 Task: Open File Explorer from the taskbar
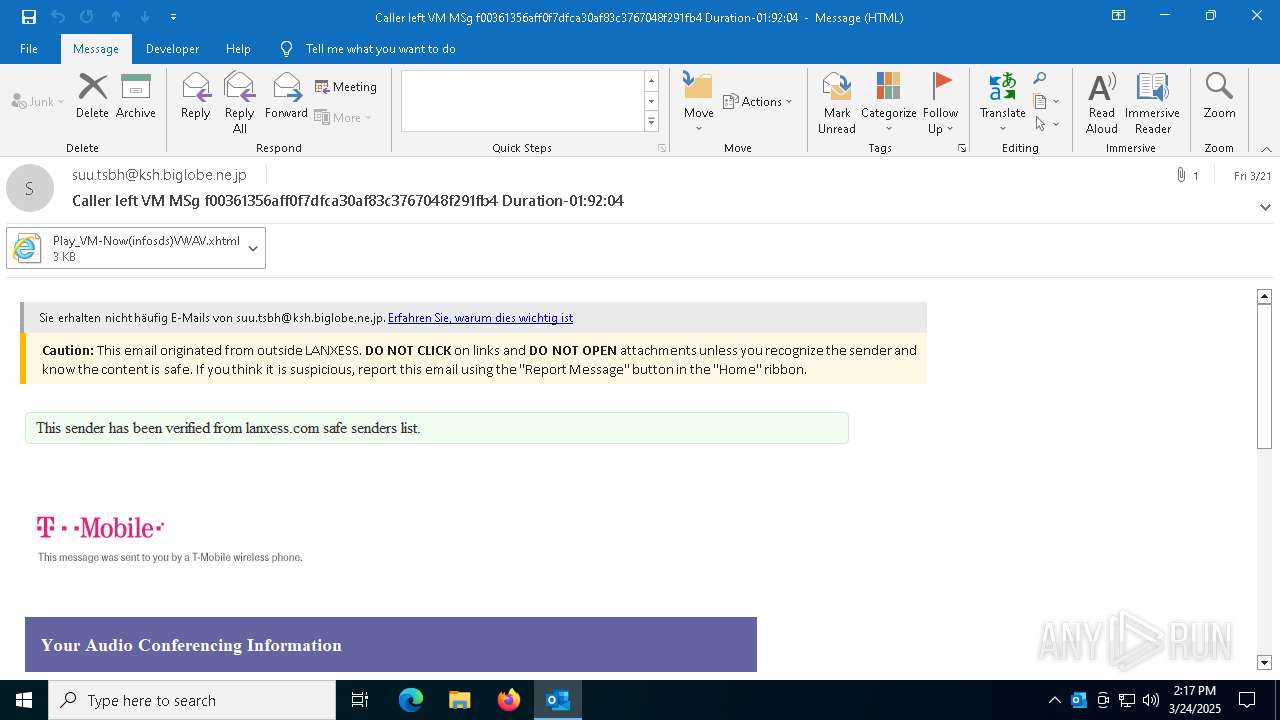click(x=460, y=700)
